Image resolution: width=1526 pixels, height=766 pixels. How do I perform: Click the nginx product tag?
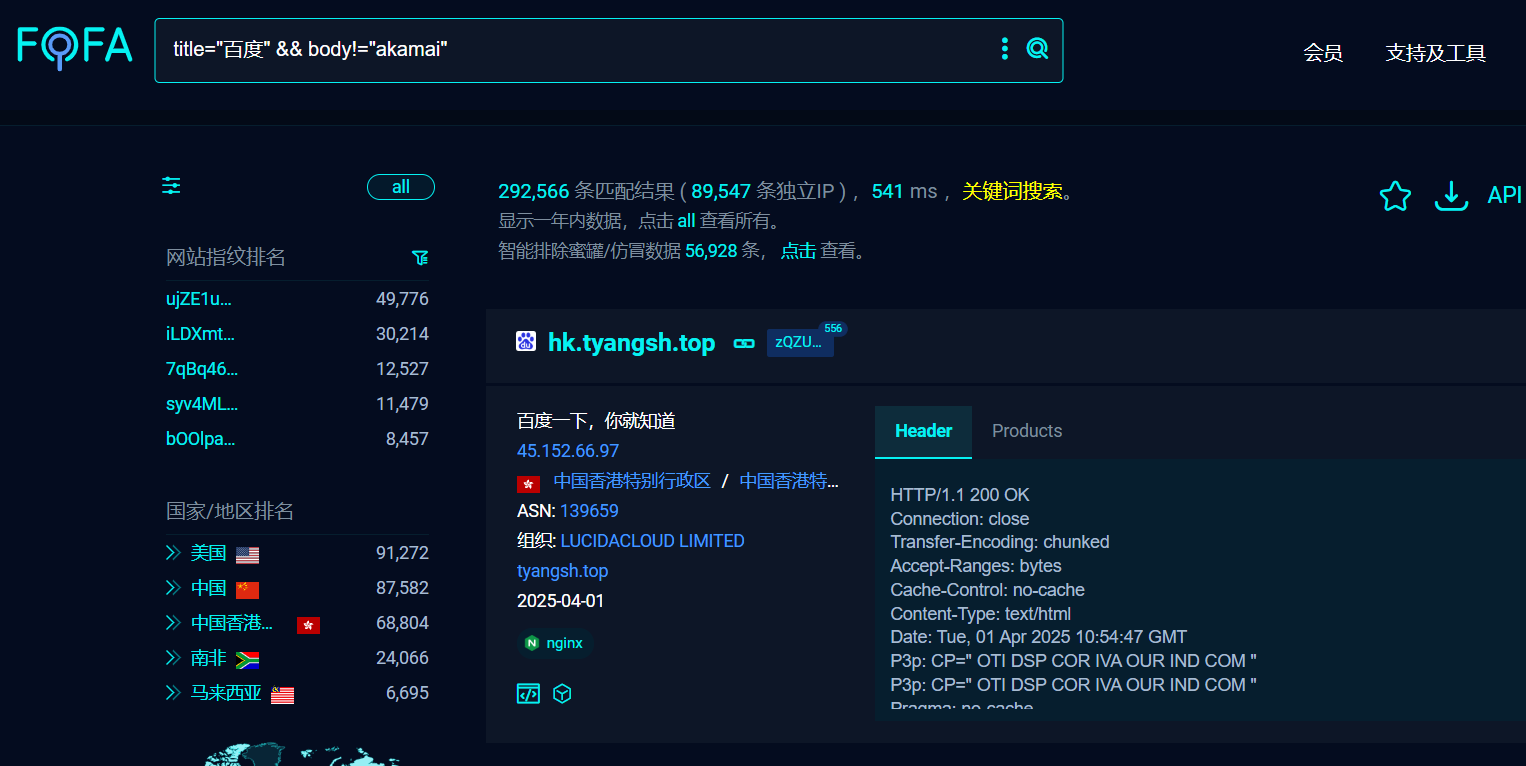click(x=555, y=643)
